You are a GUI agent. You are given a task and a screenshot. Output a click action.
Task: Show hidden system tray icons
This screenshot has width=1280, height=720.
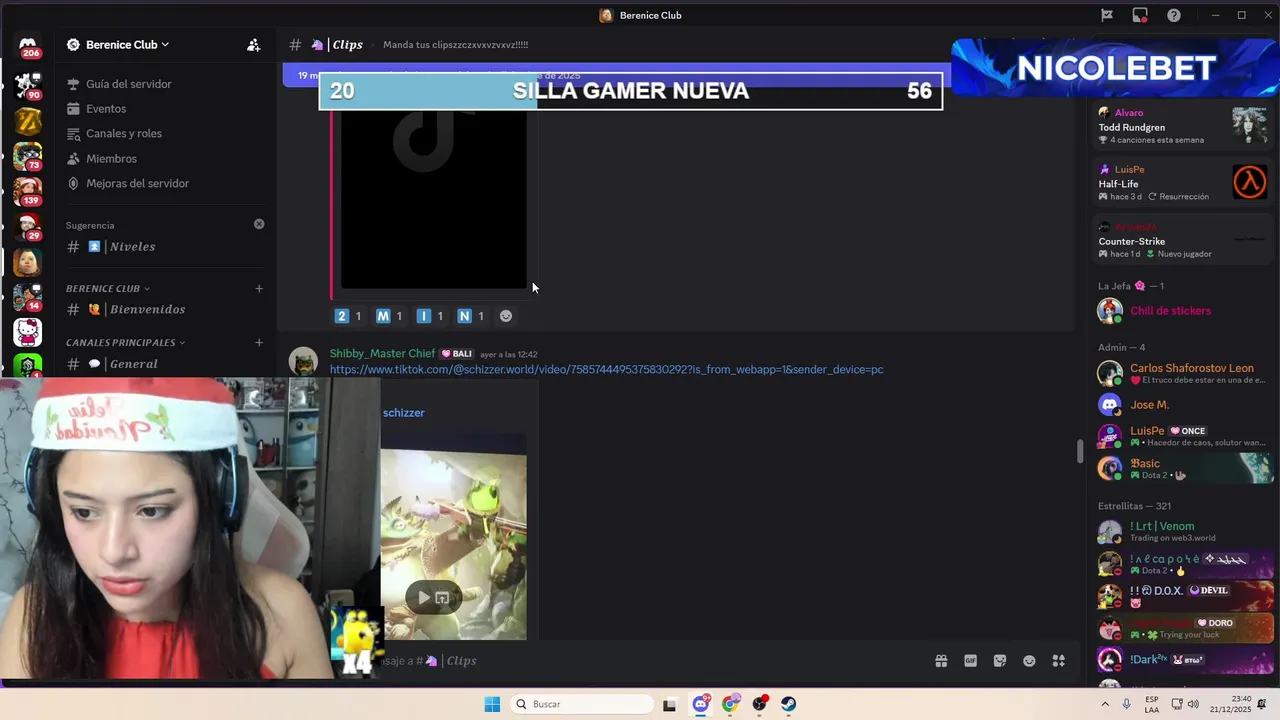point(1103,704)
